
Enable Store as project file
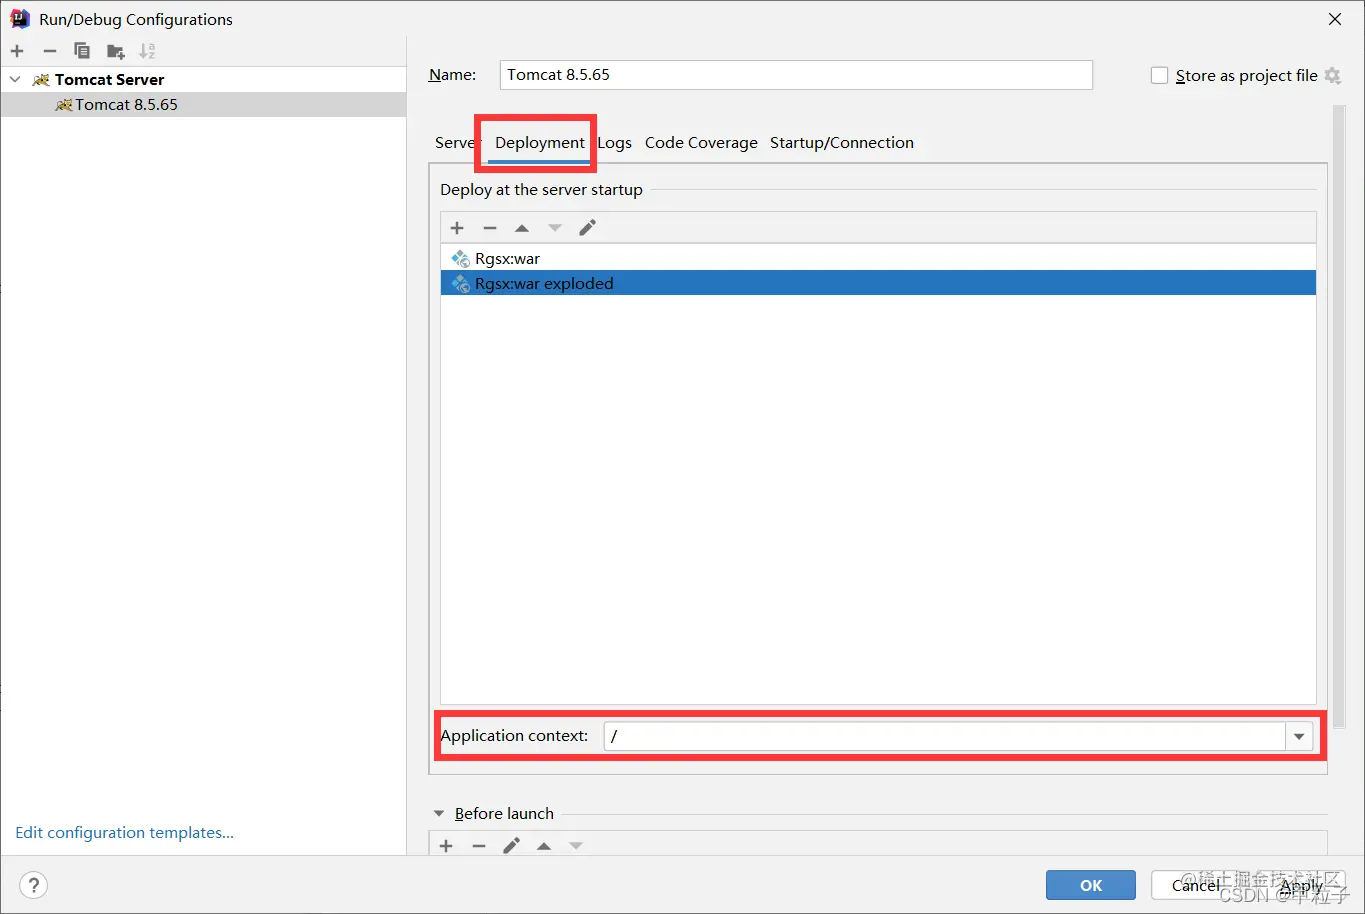click(x=1159, y=75)
